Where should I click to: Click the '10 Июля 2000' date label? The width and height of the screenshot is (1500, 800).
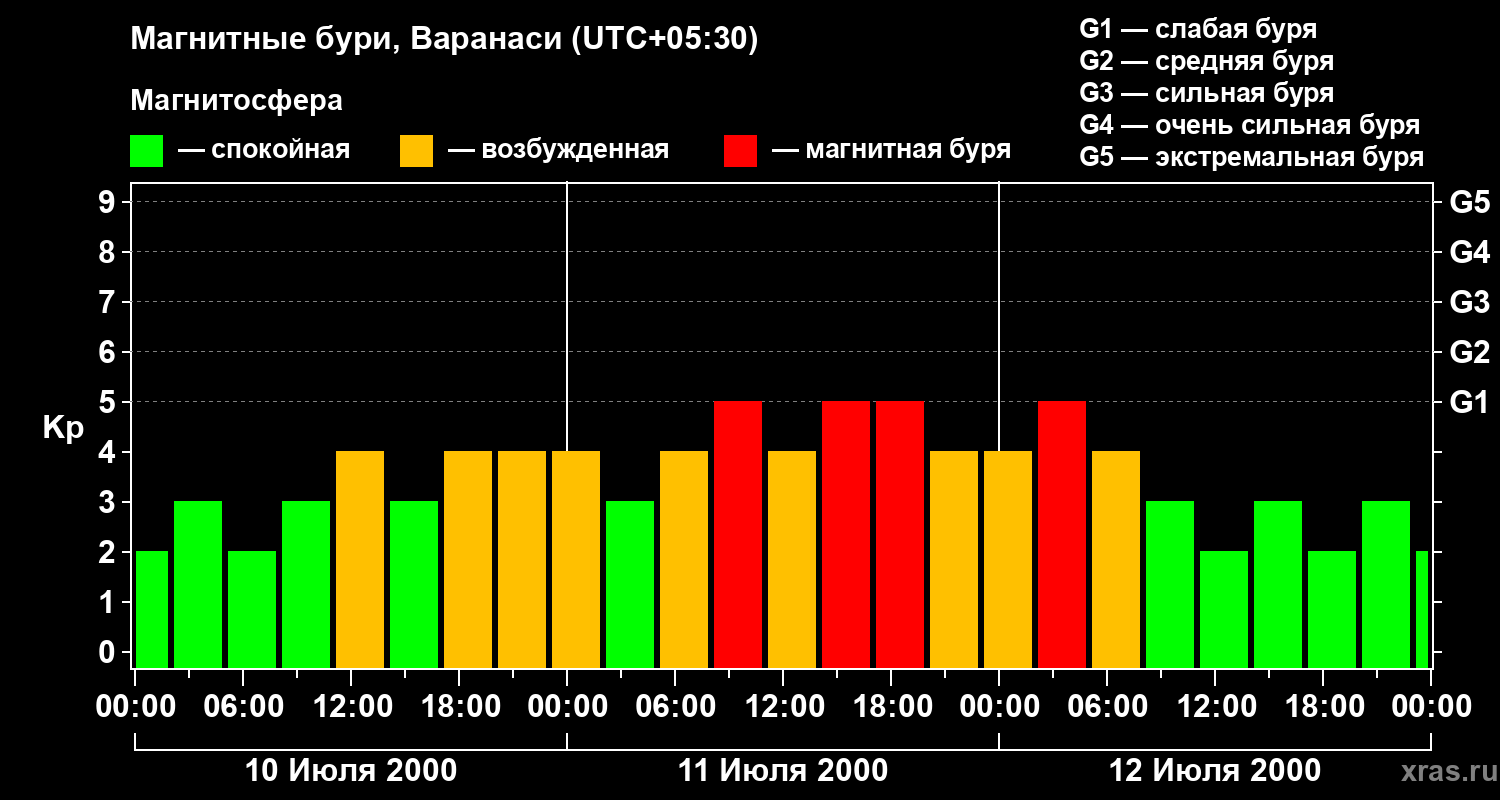[x=351, y=771]
